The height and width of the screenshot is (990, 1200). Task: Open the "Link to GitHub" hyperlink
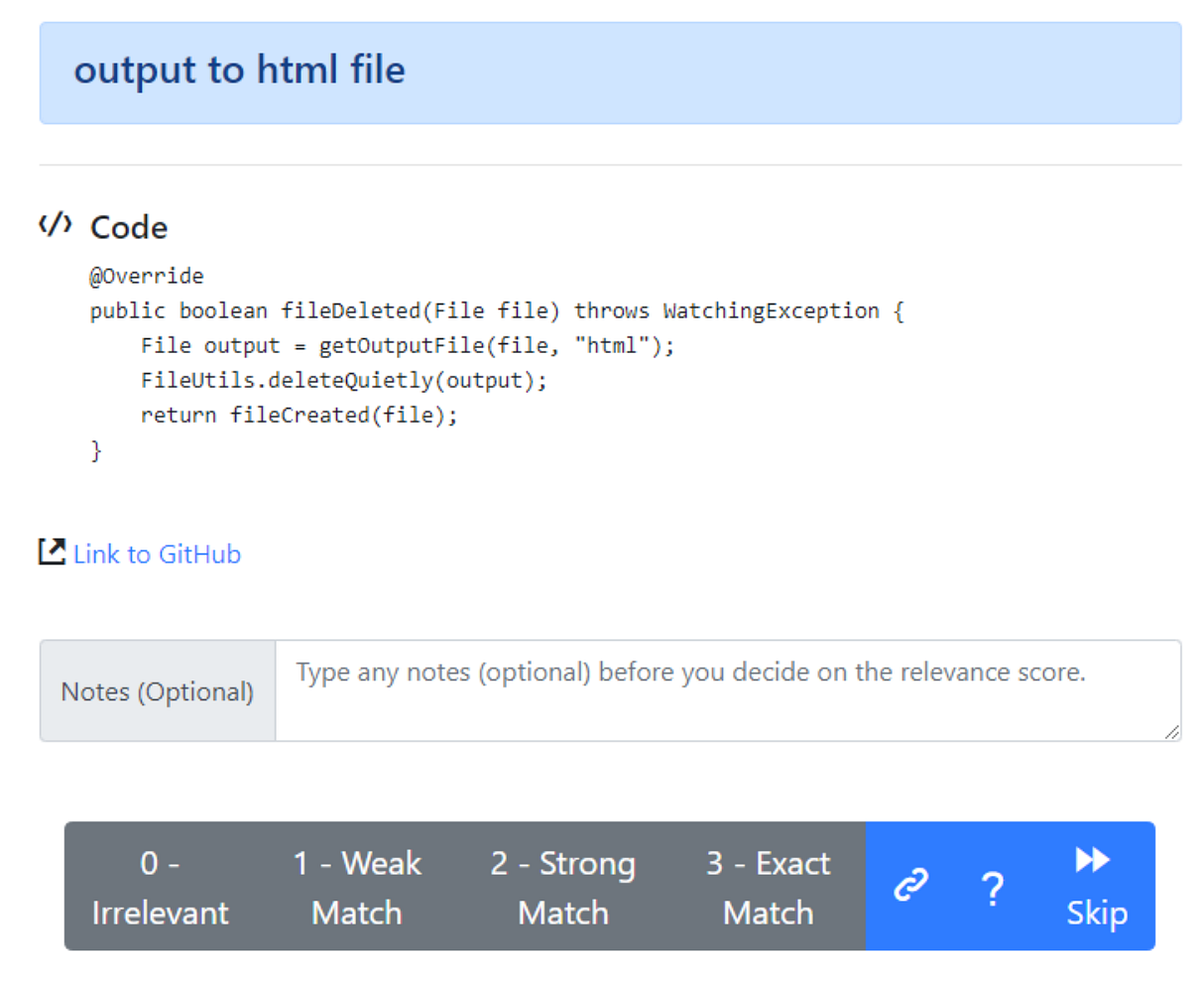156,553
